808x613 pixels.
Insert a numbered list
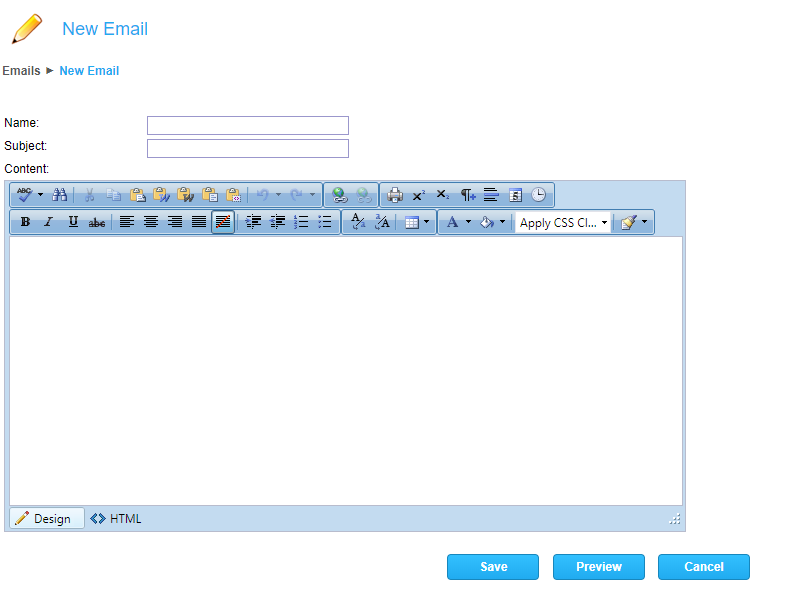tap(301, 222)
